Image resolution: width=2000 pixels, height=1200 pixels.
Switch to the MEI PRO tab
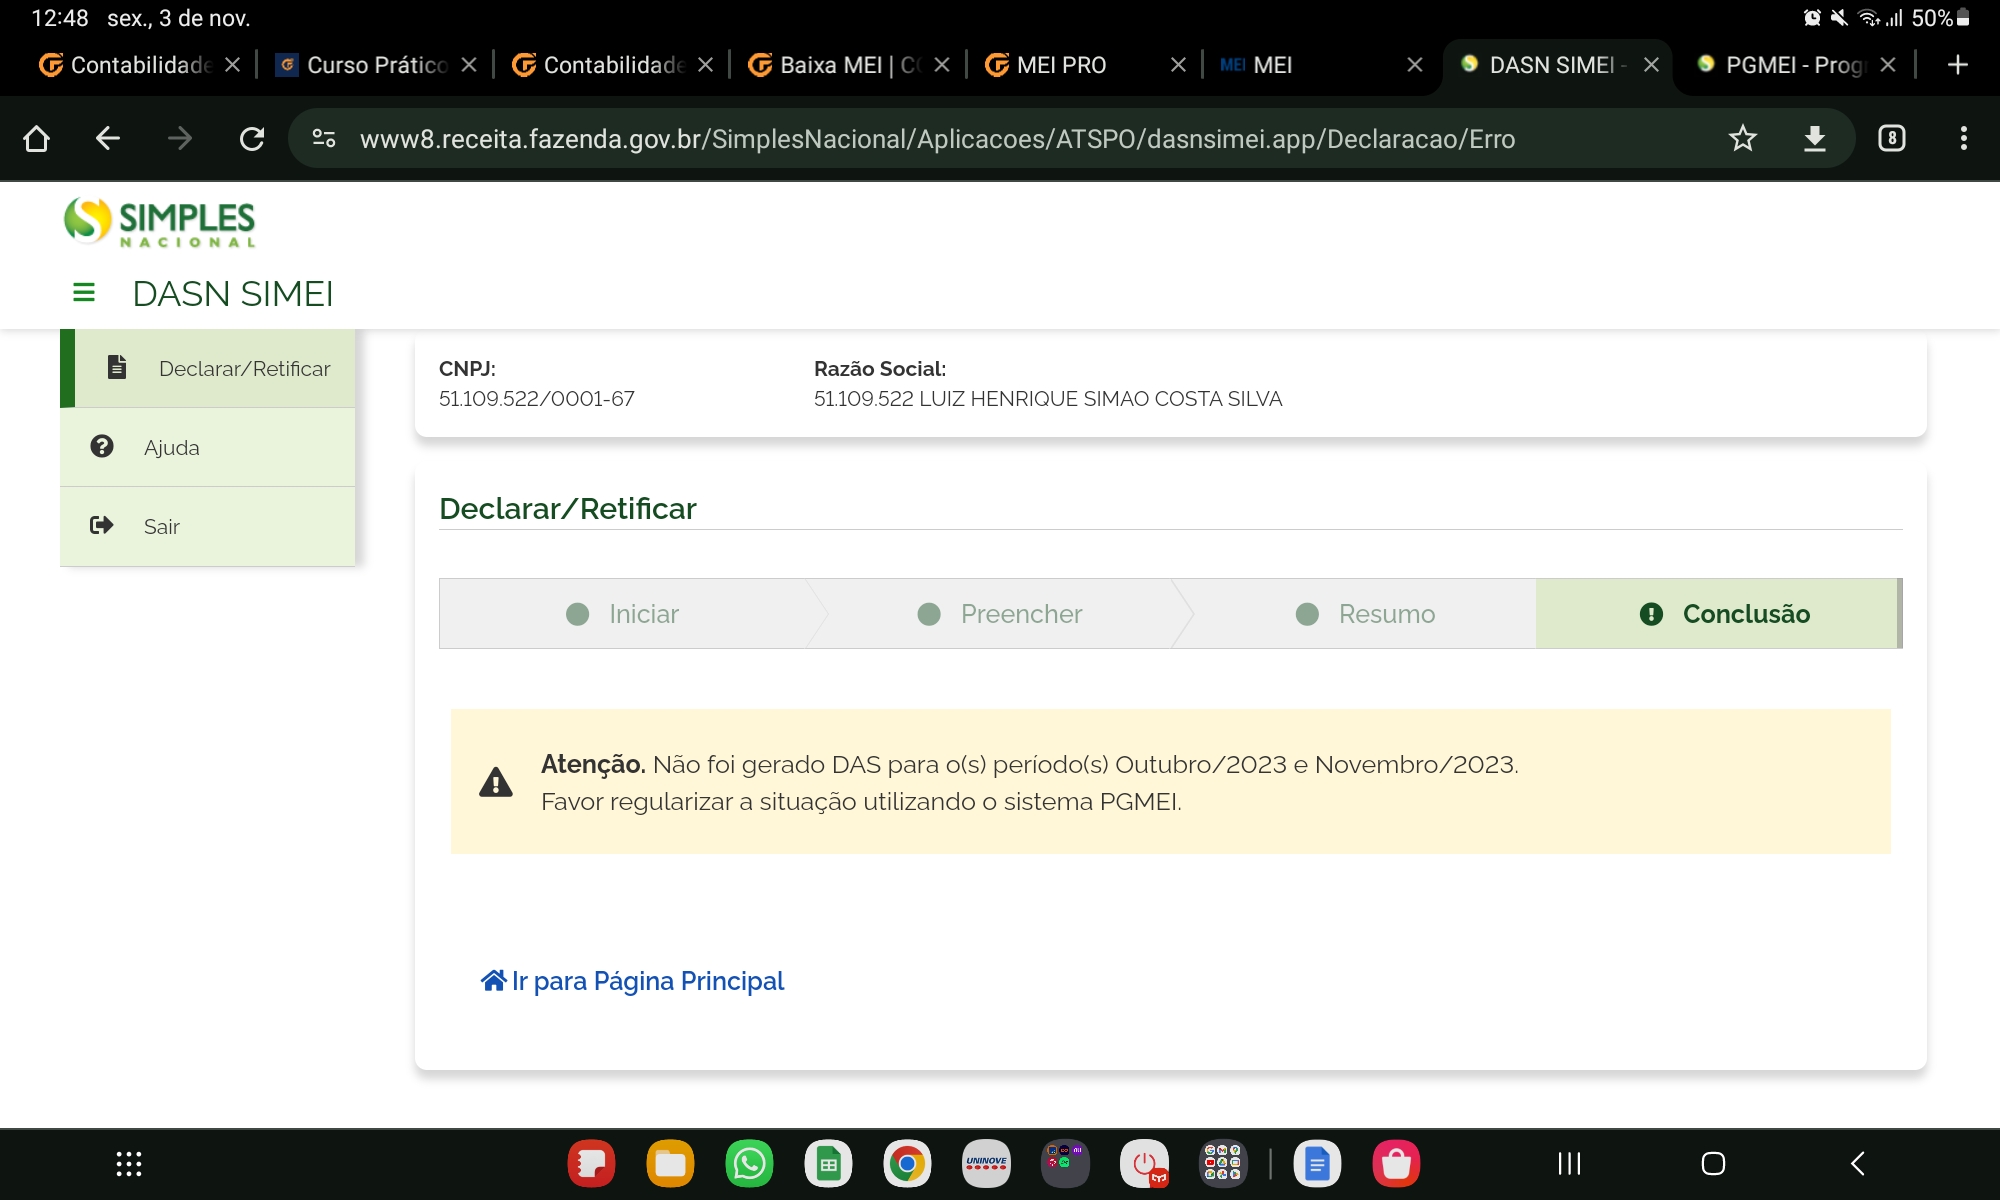tap(1074, 65)
